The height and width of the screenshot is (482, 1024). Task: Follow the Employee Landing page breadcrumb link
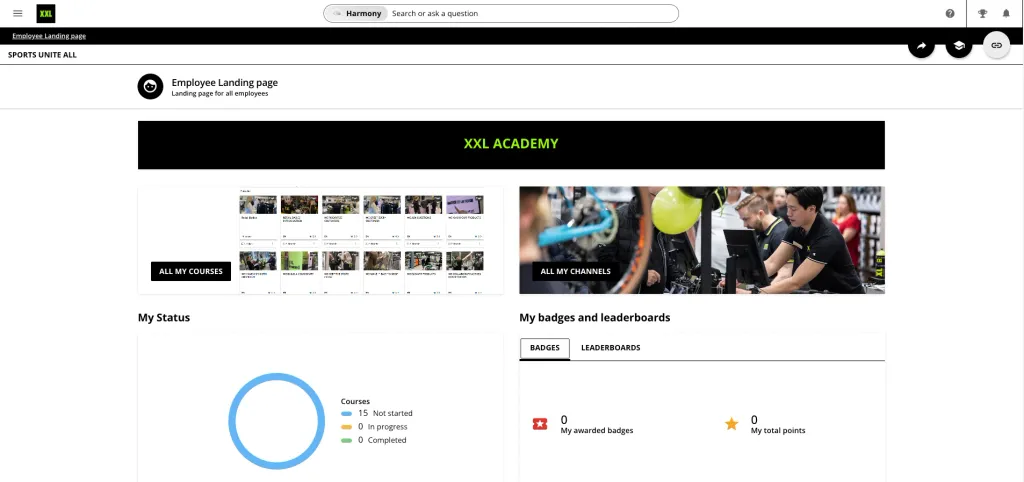tap(49, 36)
